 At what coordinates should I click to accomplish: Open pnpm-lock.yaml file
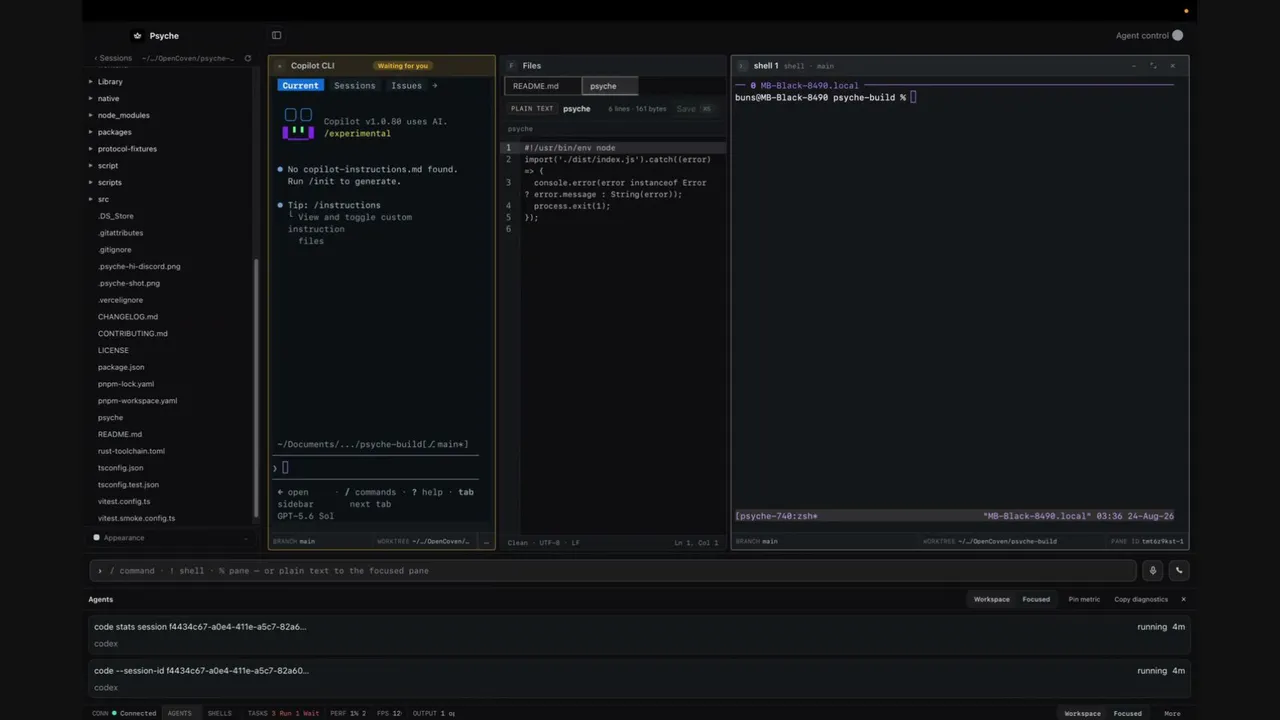[126, 384]
